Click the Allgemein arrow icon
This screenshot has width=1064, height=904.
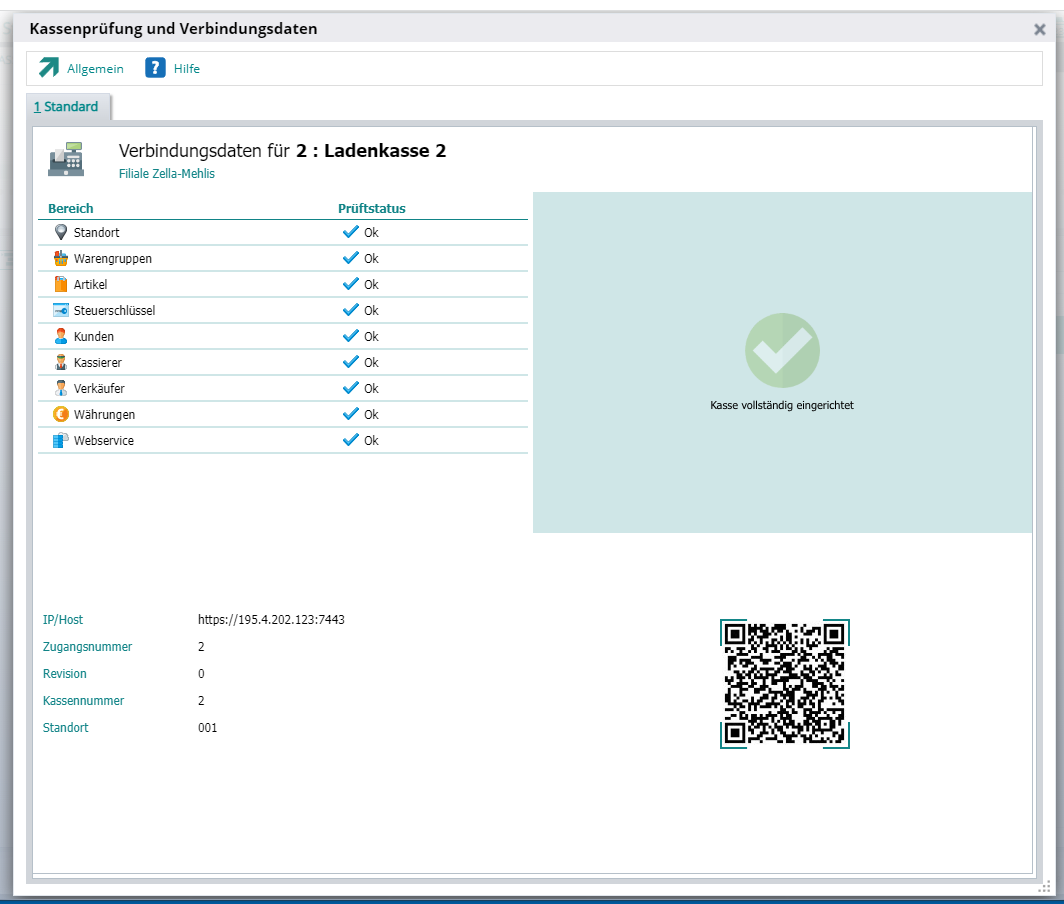click(x=48, y=68)
